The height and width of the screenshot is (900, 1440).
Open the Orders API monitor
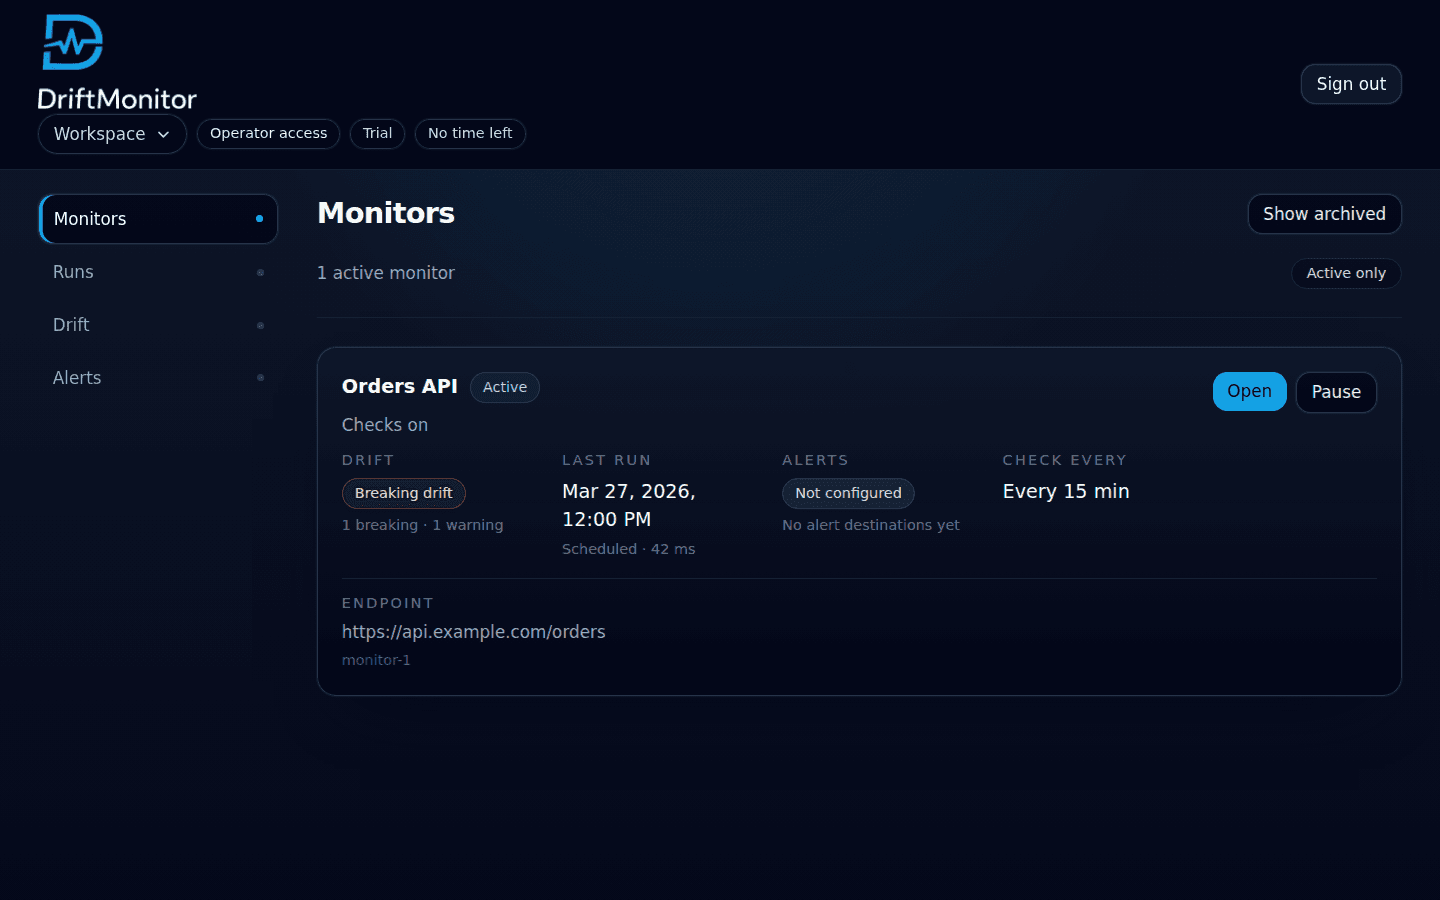[x=1249, y=391]
